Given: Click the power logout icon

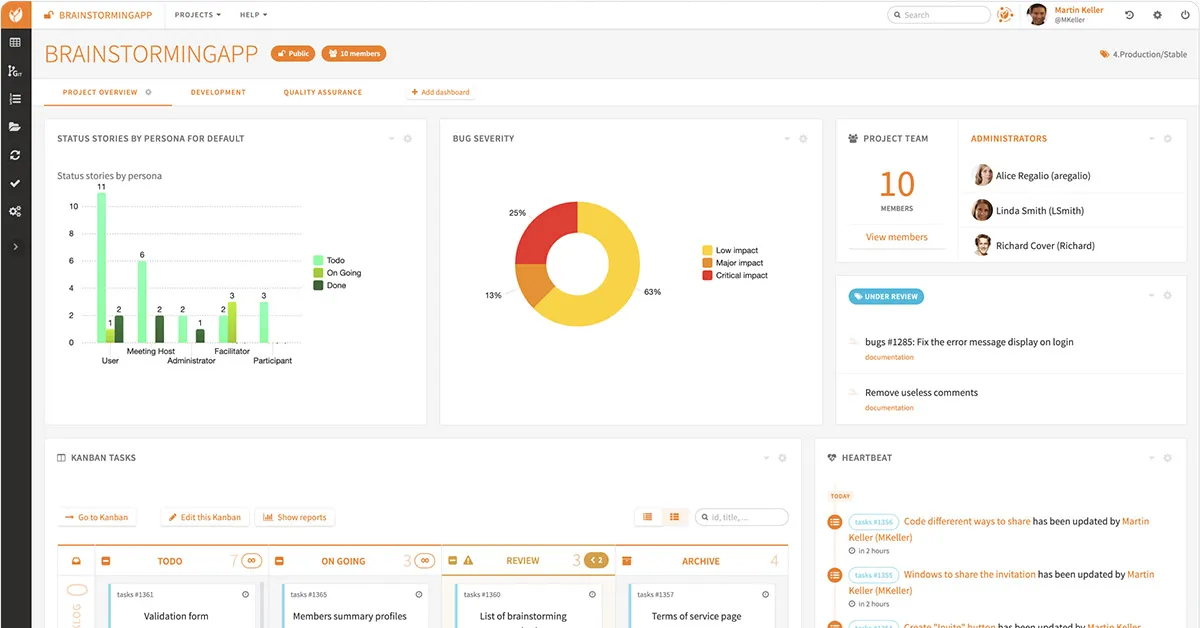Looking at the screenshot, I should [x=1185, y=15].
